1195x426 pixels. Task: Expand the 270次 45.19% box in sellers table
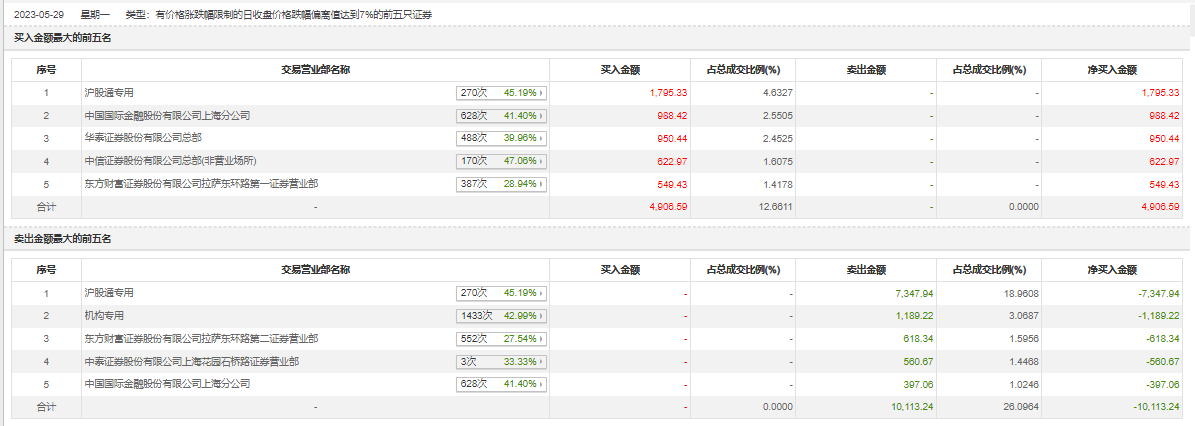click(501, 293)
